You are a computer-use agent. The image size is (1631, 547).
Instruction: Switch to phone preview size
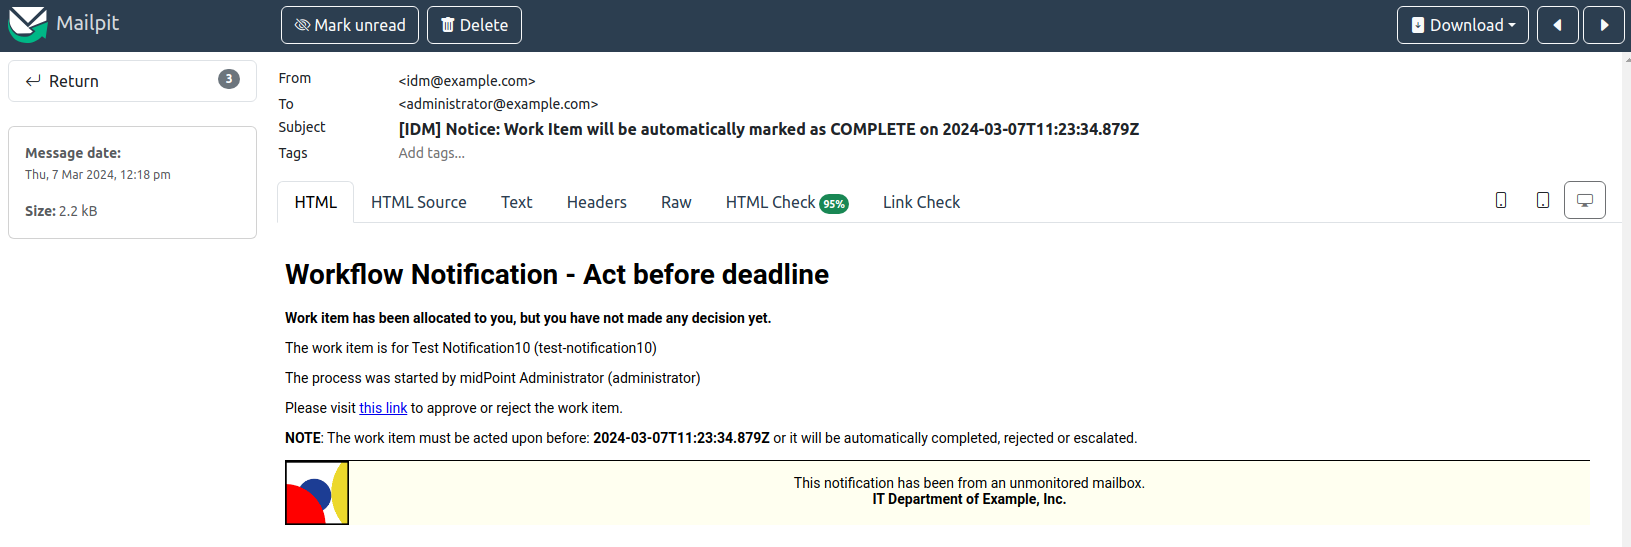pos(1501,200)
